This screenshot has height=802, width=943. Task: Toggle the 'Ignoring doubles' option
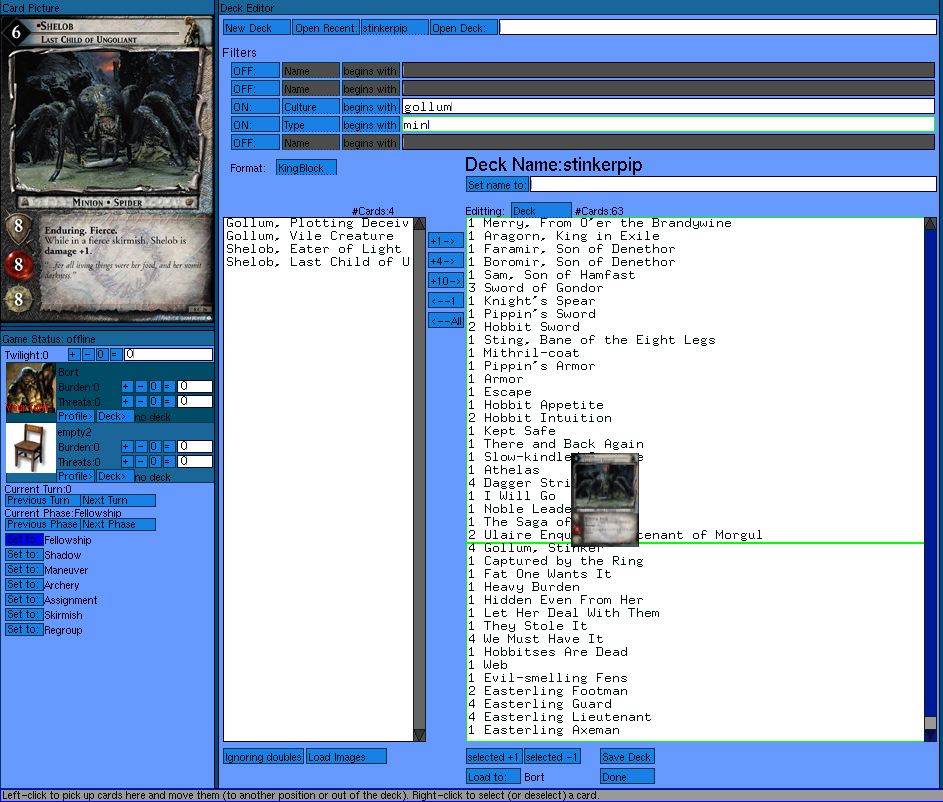click(x=263, y=756)
